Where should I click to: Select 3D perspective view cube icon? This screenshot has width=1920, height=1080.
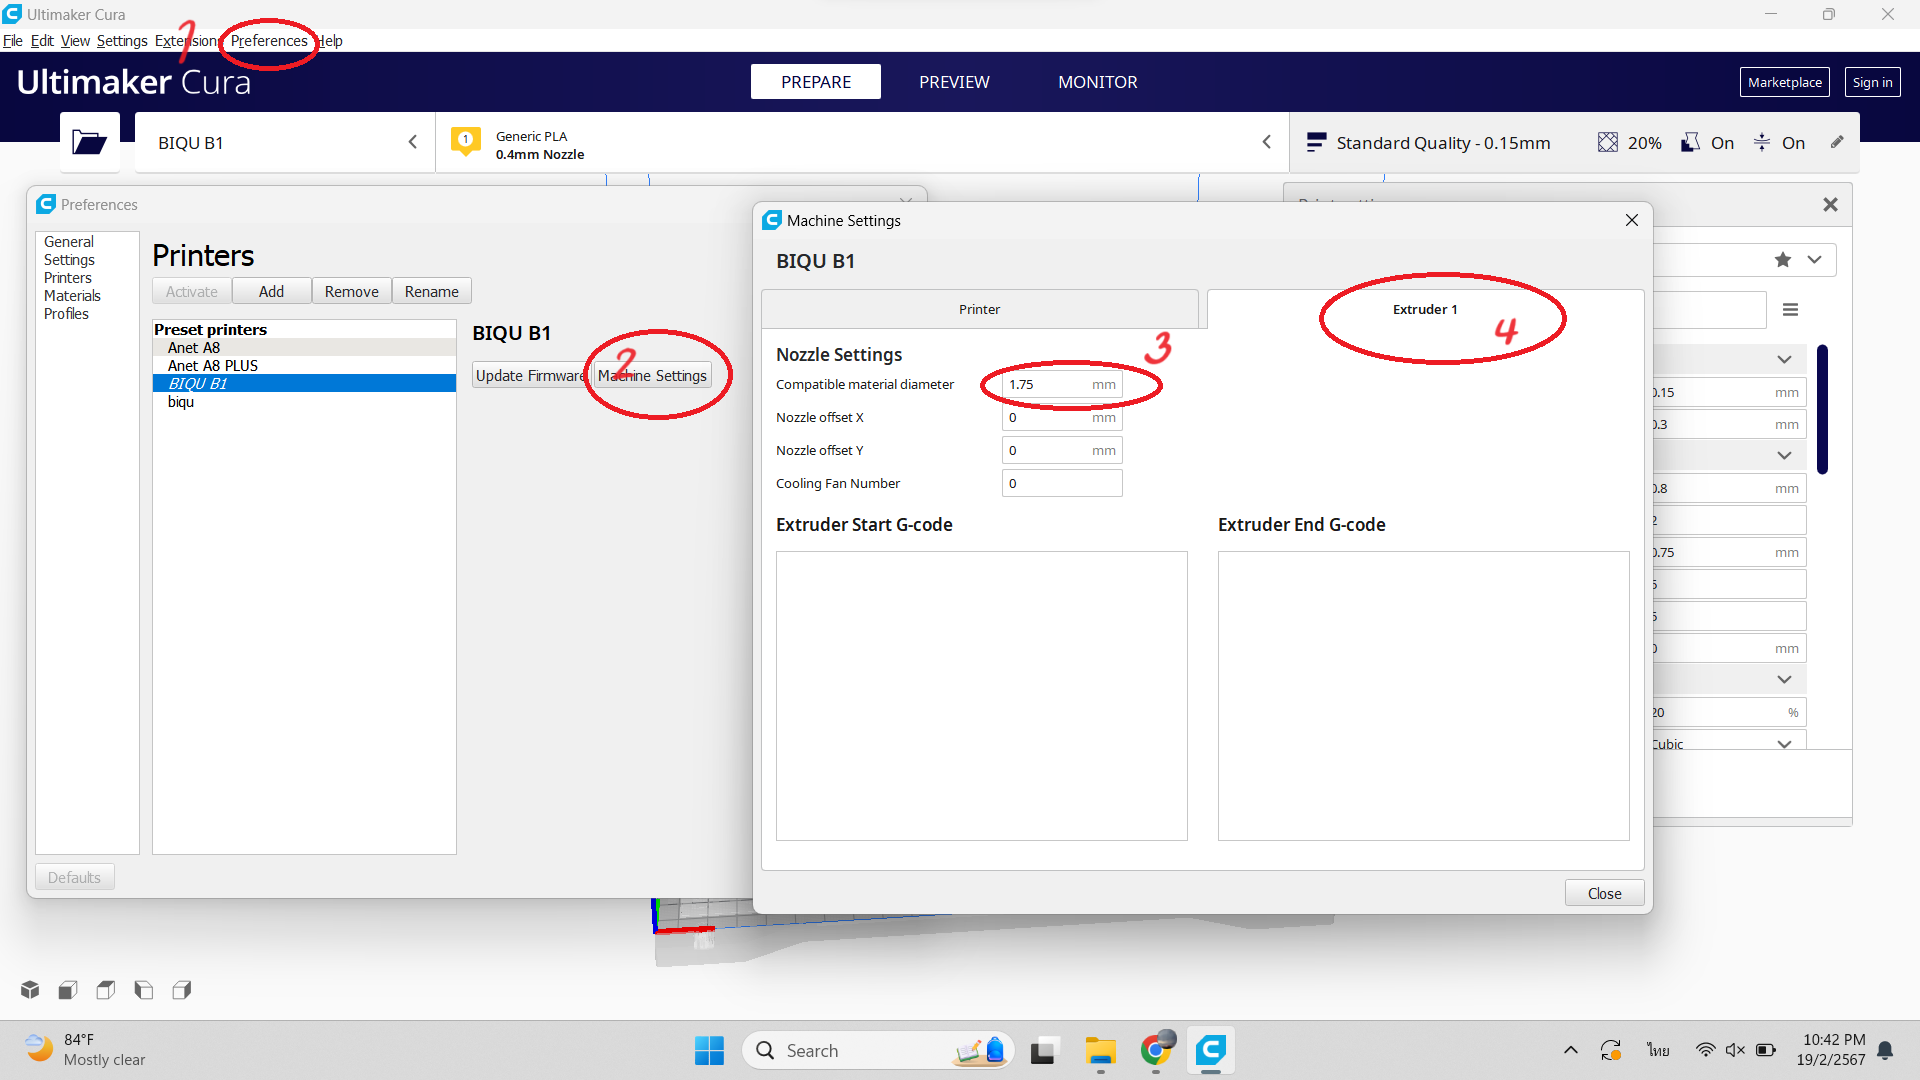click(30, 990)
